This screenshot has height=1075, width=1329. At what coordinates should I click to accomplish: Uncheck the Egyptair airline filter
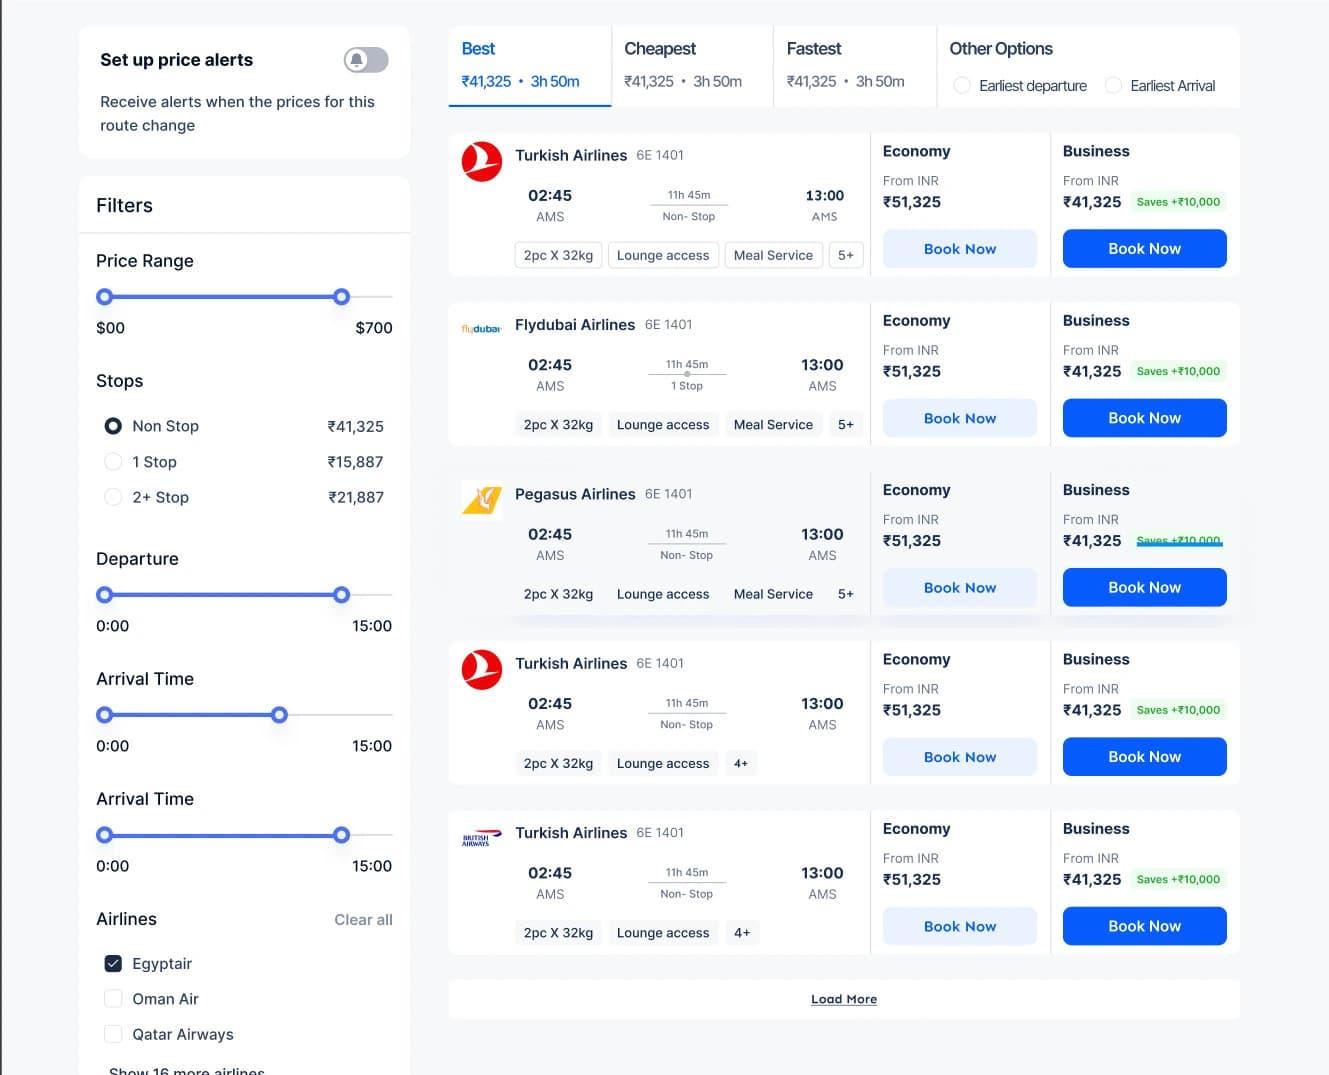(x=113, y=963)
